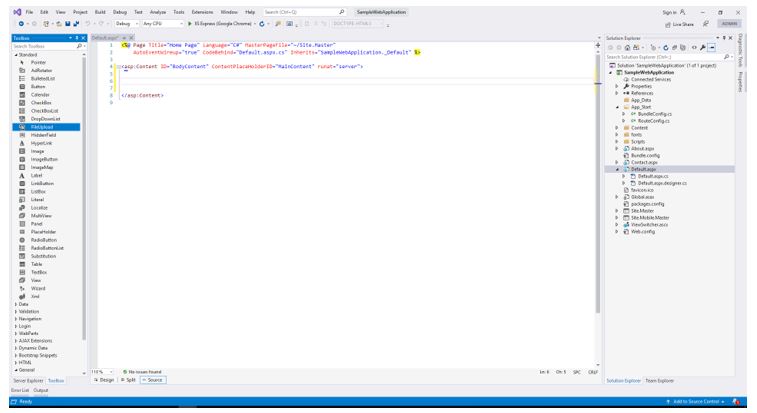The image size is (757, 413).
Task: Switch to Split view
Action: coord(128,380)
